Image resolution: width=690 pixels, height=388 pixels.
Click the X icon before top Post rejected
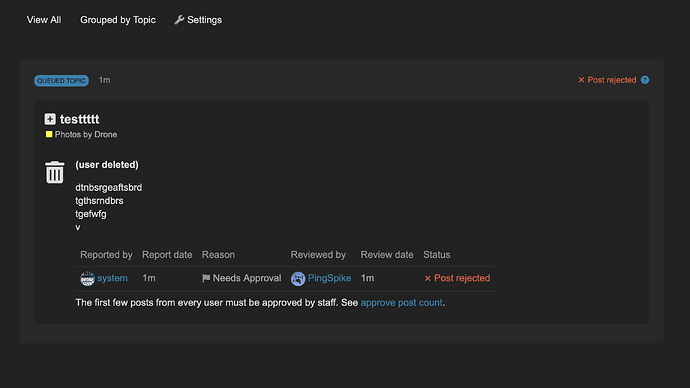tap(581, 80)
